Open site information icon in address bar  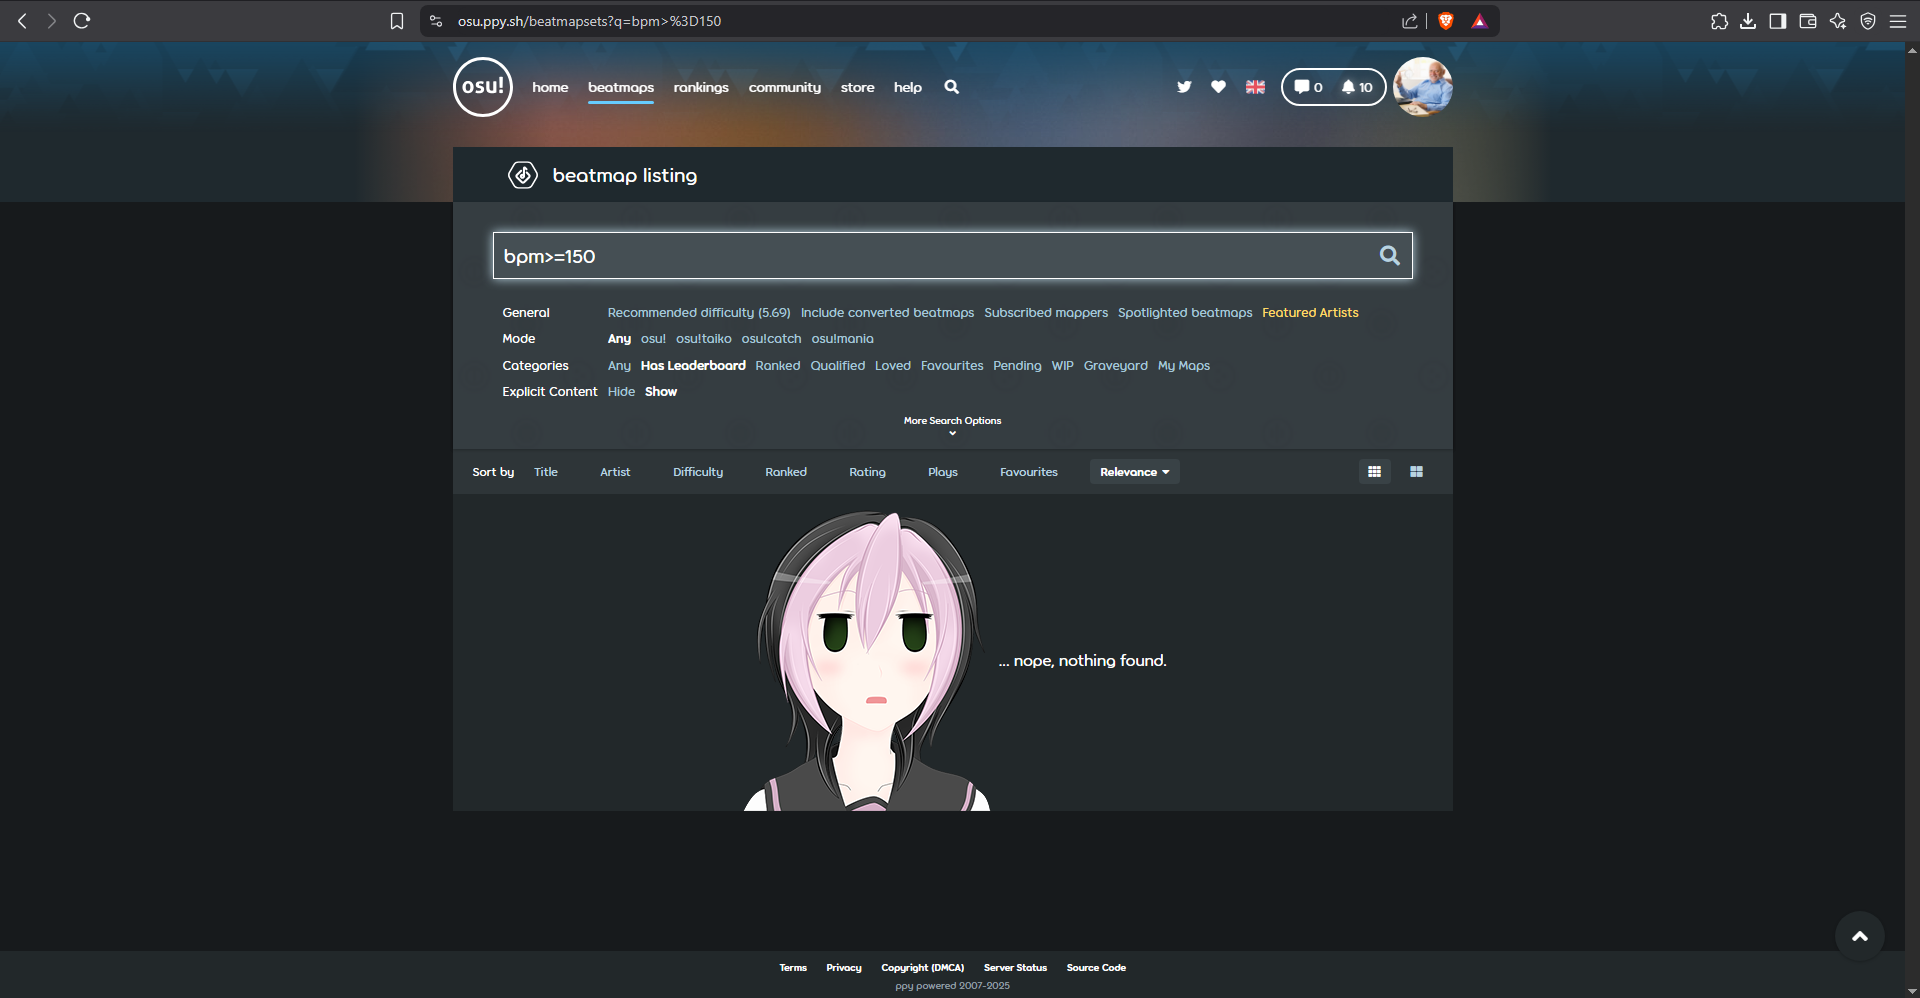pos(436,21)
